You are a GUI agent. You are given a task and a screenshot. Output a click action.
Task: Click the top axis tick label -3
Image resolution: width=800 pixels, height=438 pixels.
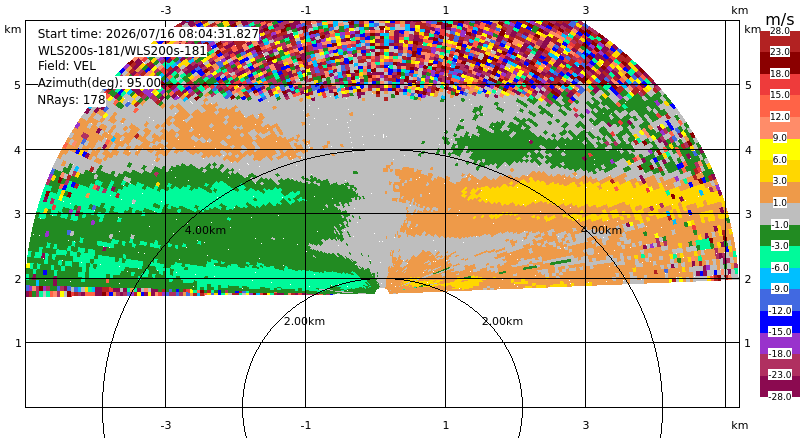coord(166,10)
